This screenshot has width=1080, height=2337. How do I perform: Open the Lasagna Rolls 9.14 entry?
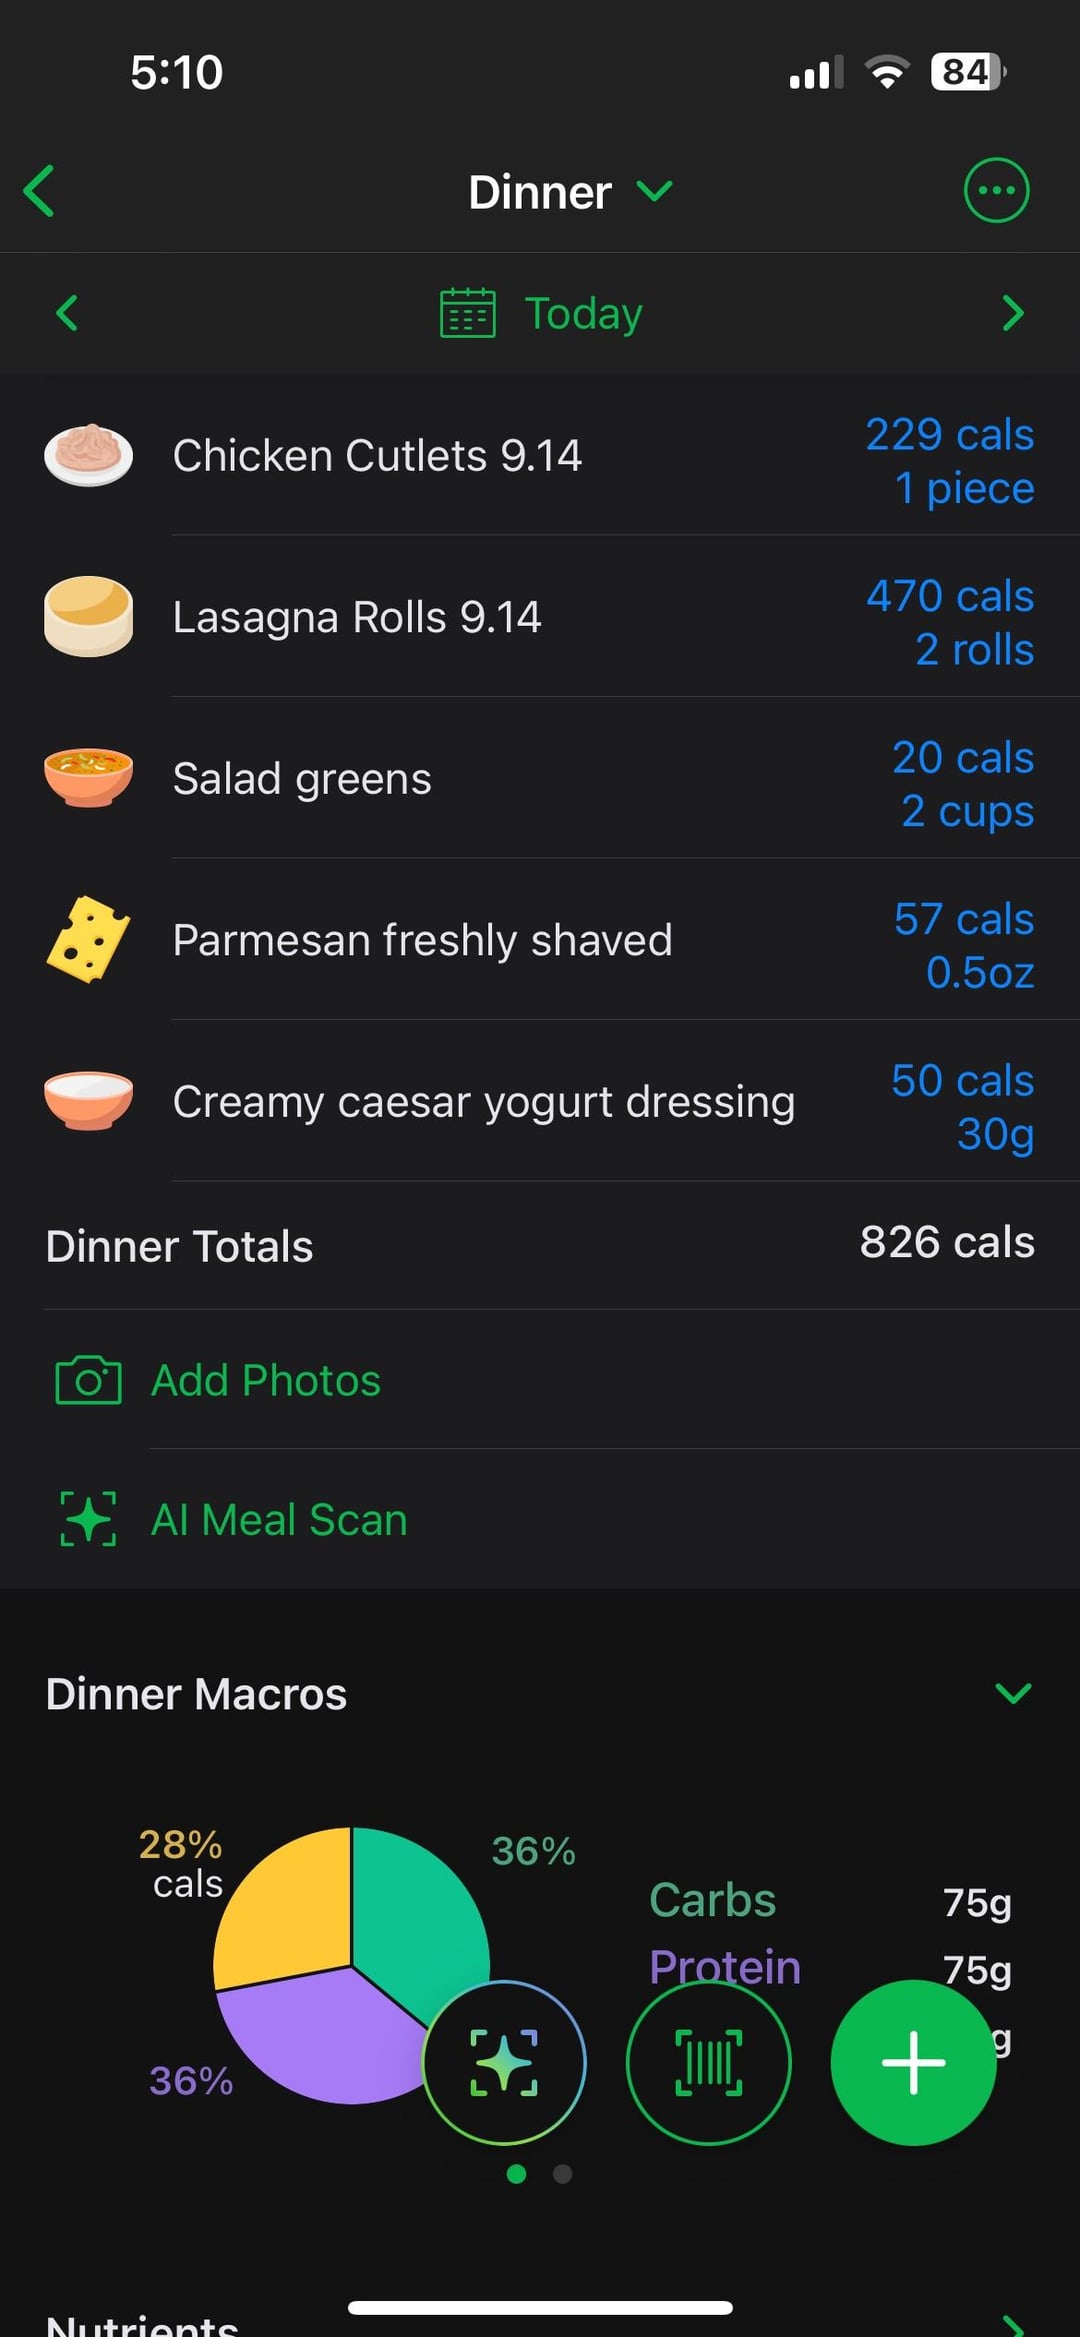point(357,617)
